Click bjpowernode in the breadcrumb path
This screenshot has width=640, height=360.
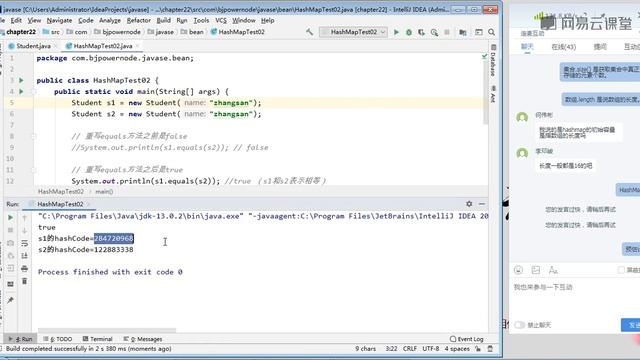[118, 32]
